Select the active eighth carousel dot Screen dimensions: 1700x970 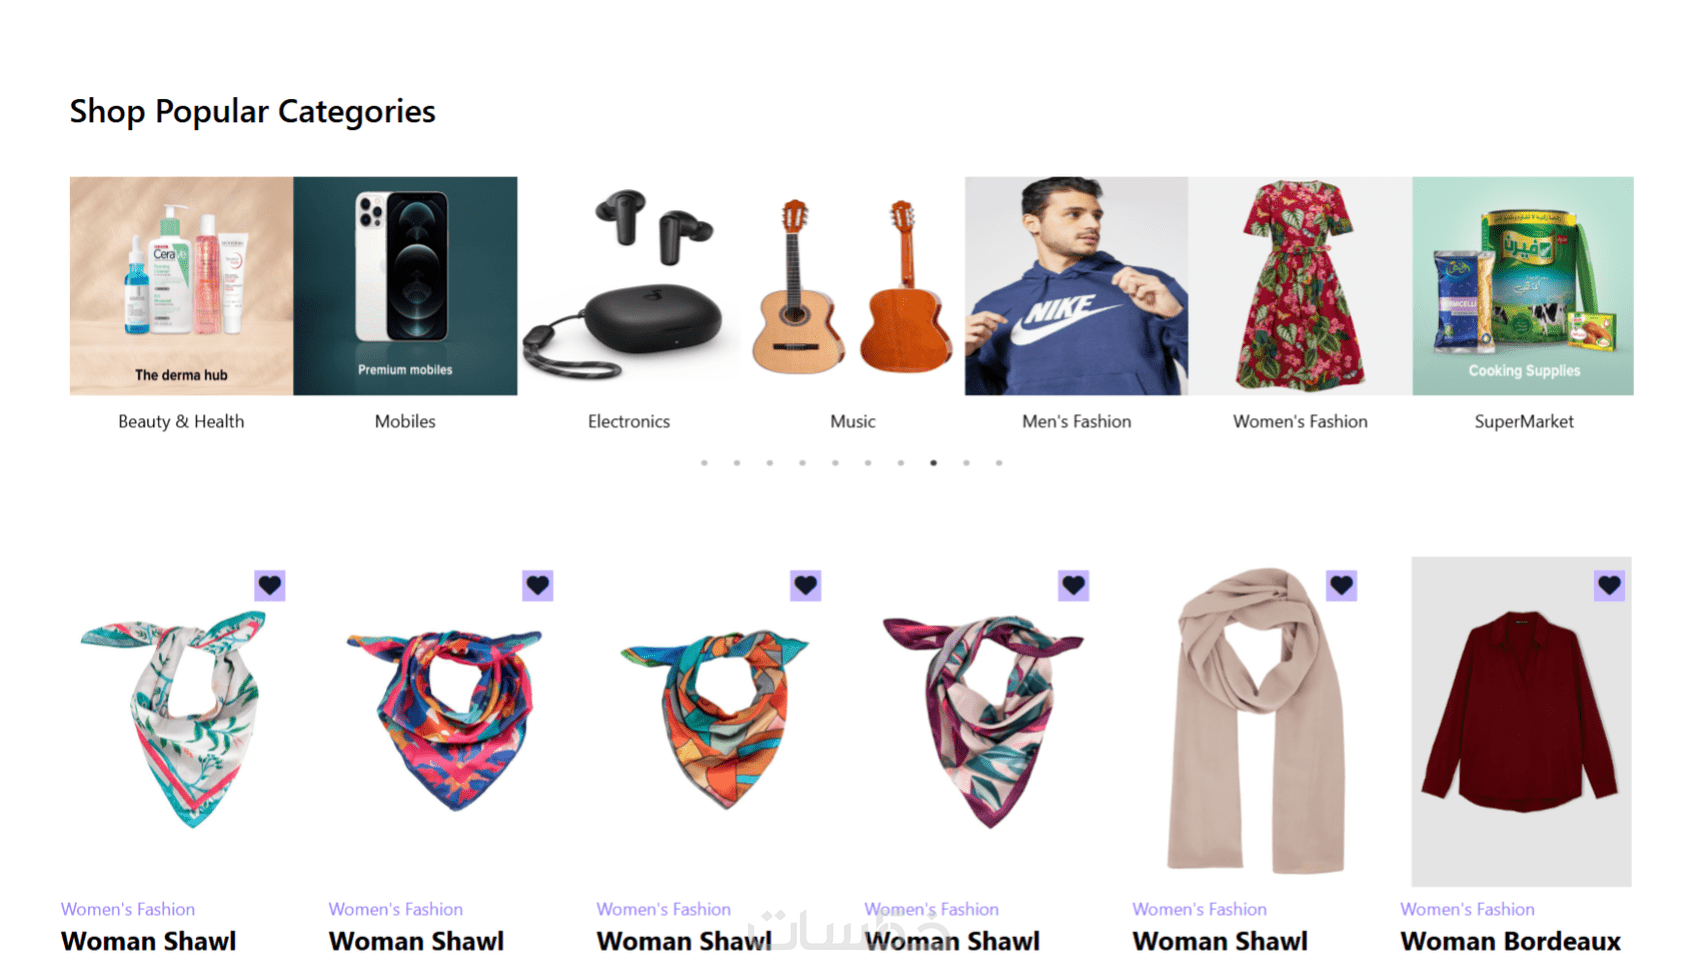click(934, 463)
